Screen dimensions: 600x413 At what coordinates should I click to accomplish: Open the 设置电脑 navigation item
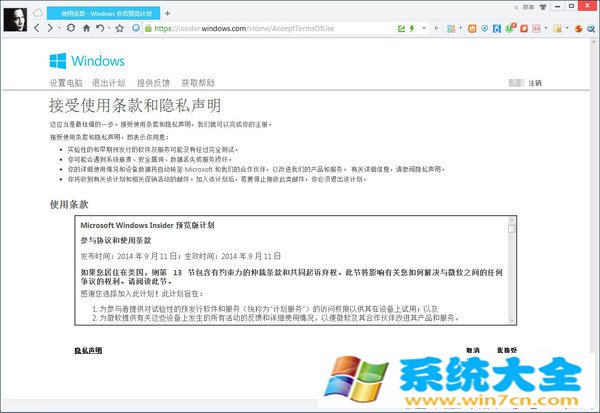tap(66, 83)
